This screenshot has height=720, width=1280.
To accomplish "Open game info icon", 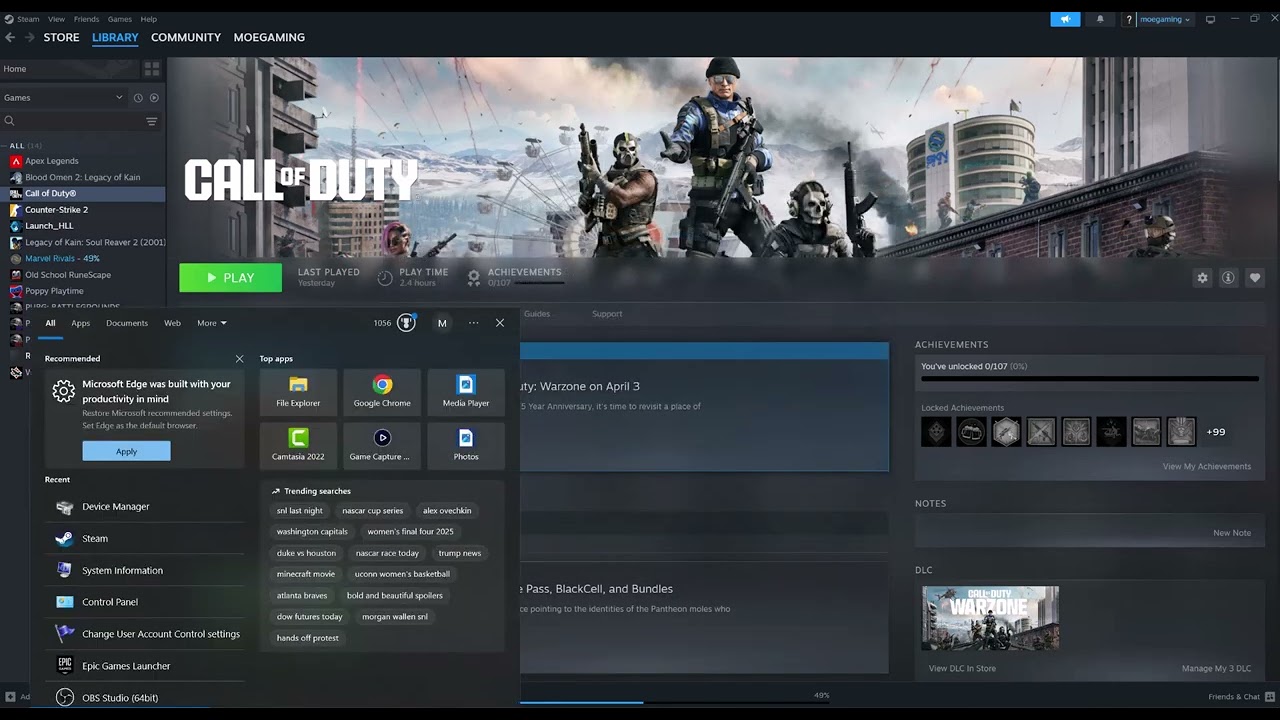I will coord(1228,278).
